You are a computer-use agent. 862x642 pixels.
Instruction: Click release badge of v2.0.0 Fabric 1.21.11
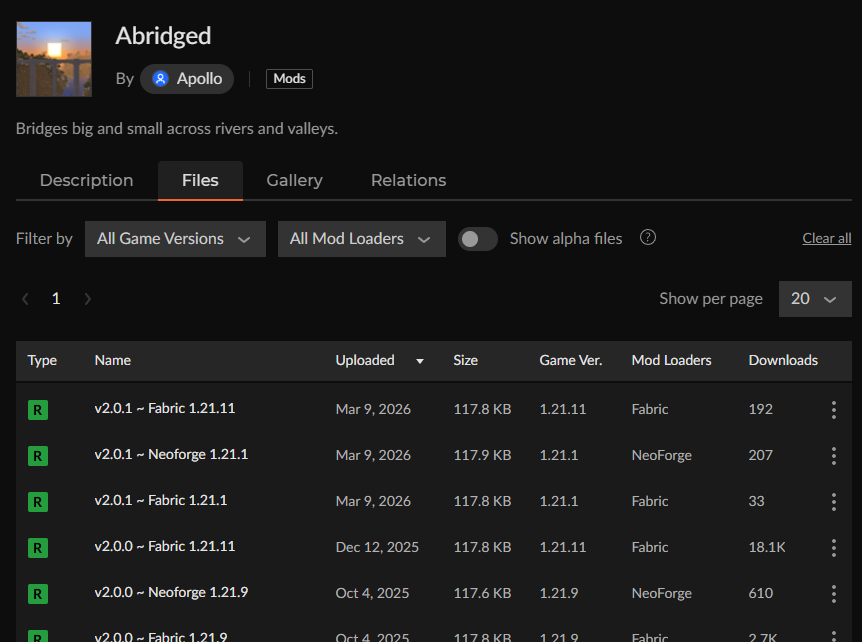click(37, 548)
